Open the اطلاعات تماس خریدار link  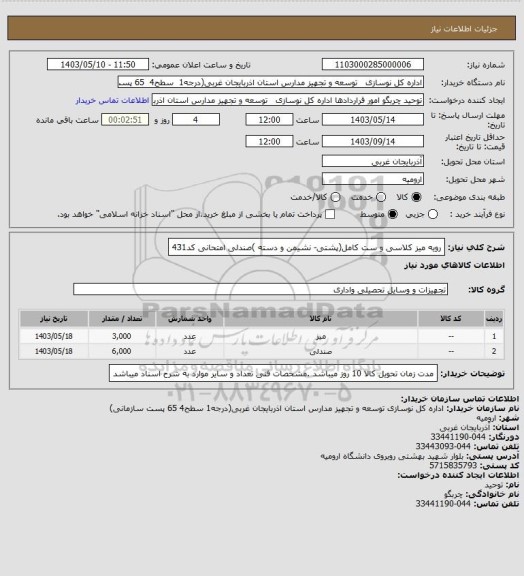pos(112,100)
